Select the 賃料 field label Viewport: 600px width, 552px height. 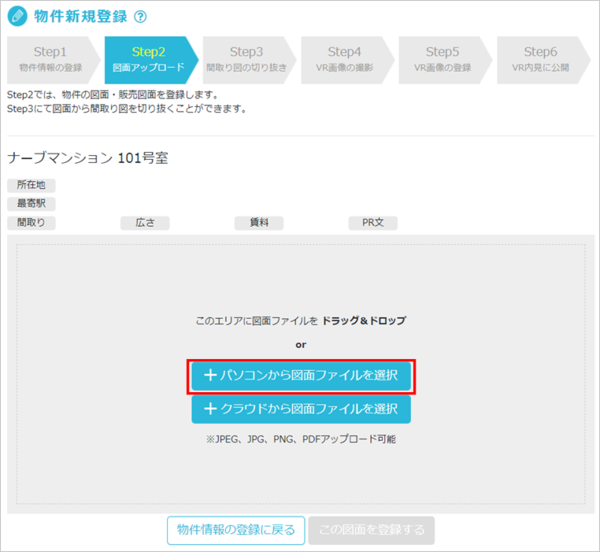point(259,223)
